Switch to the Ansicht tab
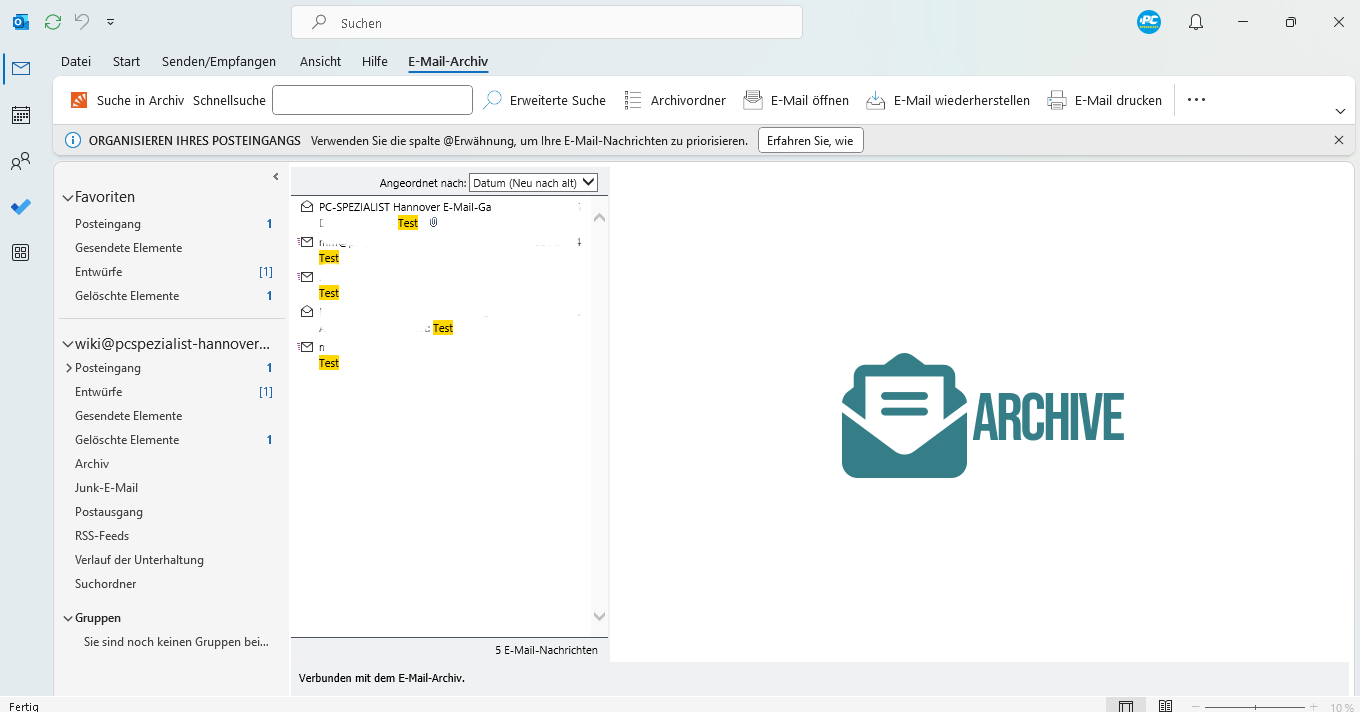 [320, 62]
